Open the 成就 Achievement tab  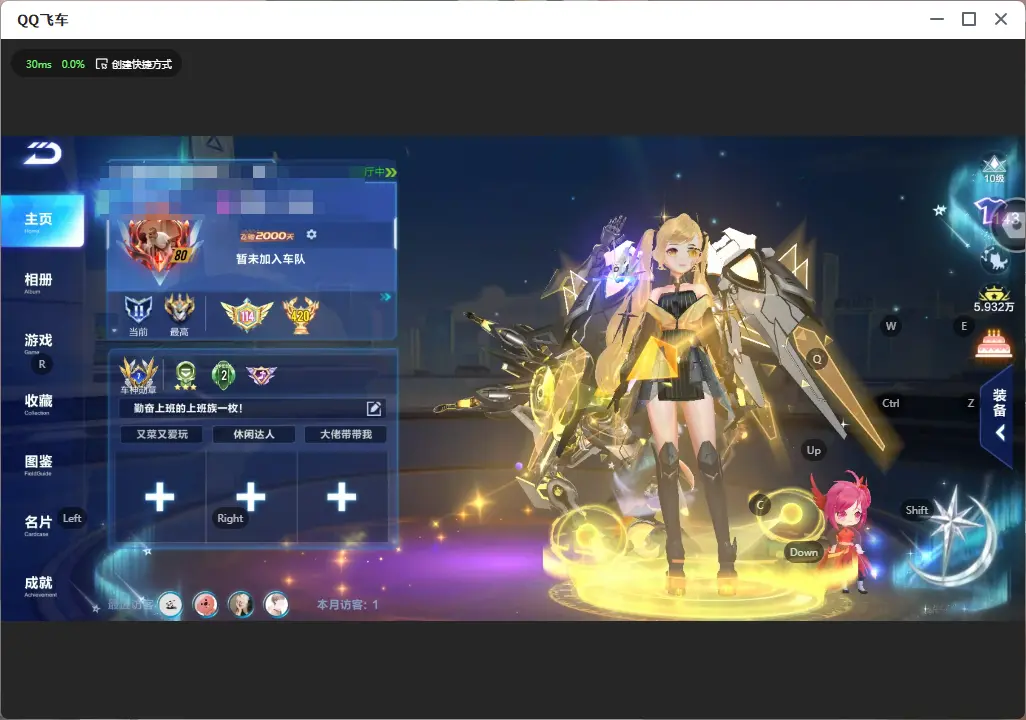pyautogui.click(x=38, y=585)
